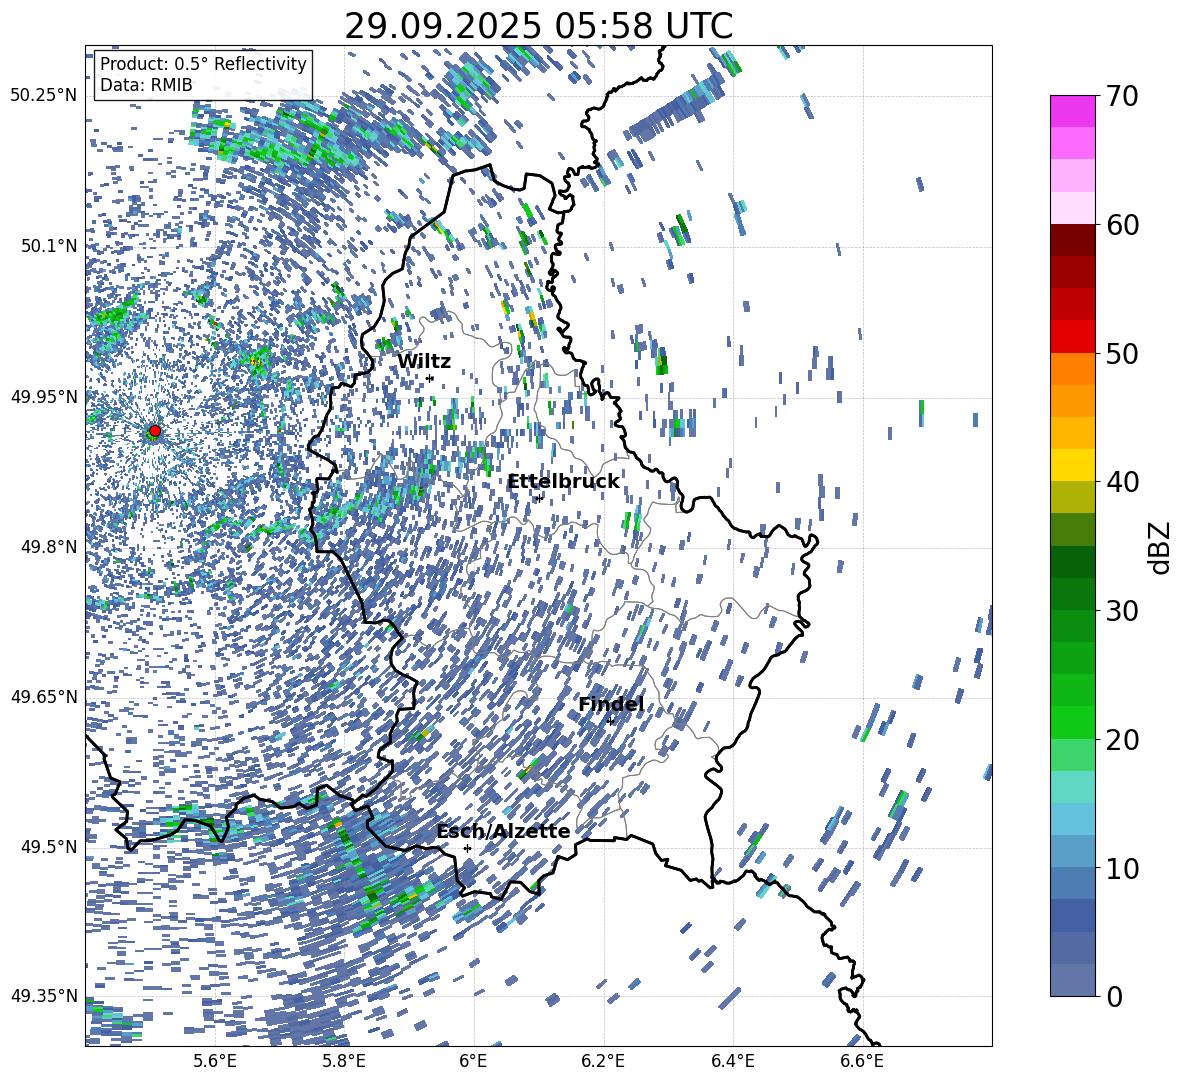Click the 50.25°N latitude tick label
The image size is (1184, 1081).
point(44,96)
